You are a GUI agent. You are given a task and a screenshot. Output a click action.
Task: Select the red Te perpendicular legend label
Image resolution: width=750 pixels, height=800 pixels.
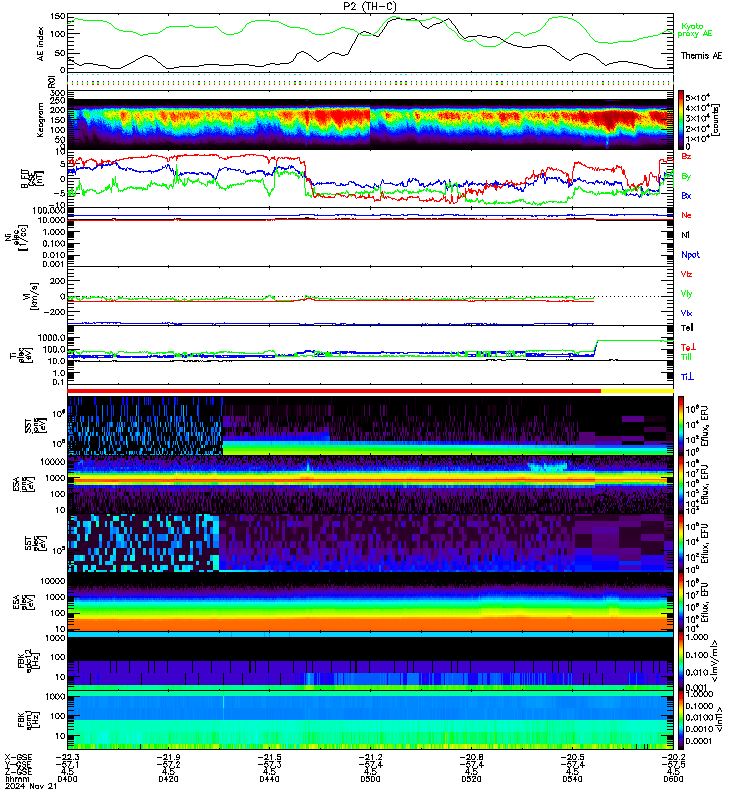[688, 347]
